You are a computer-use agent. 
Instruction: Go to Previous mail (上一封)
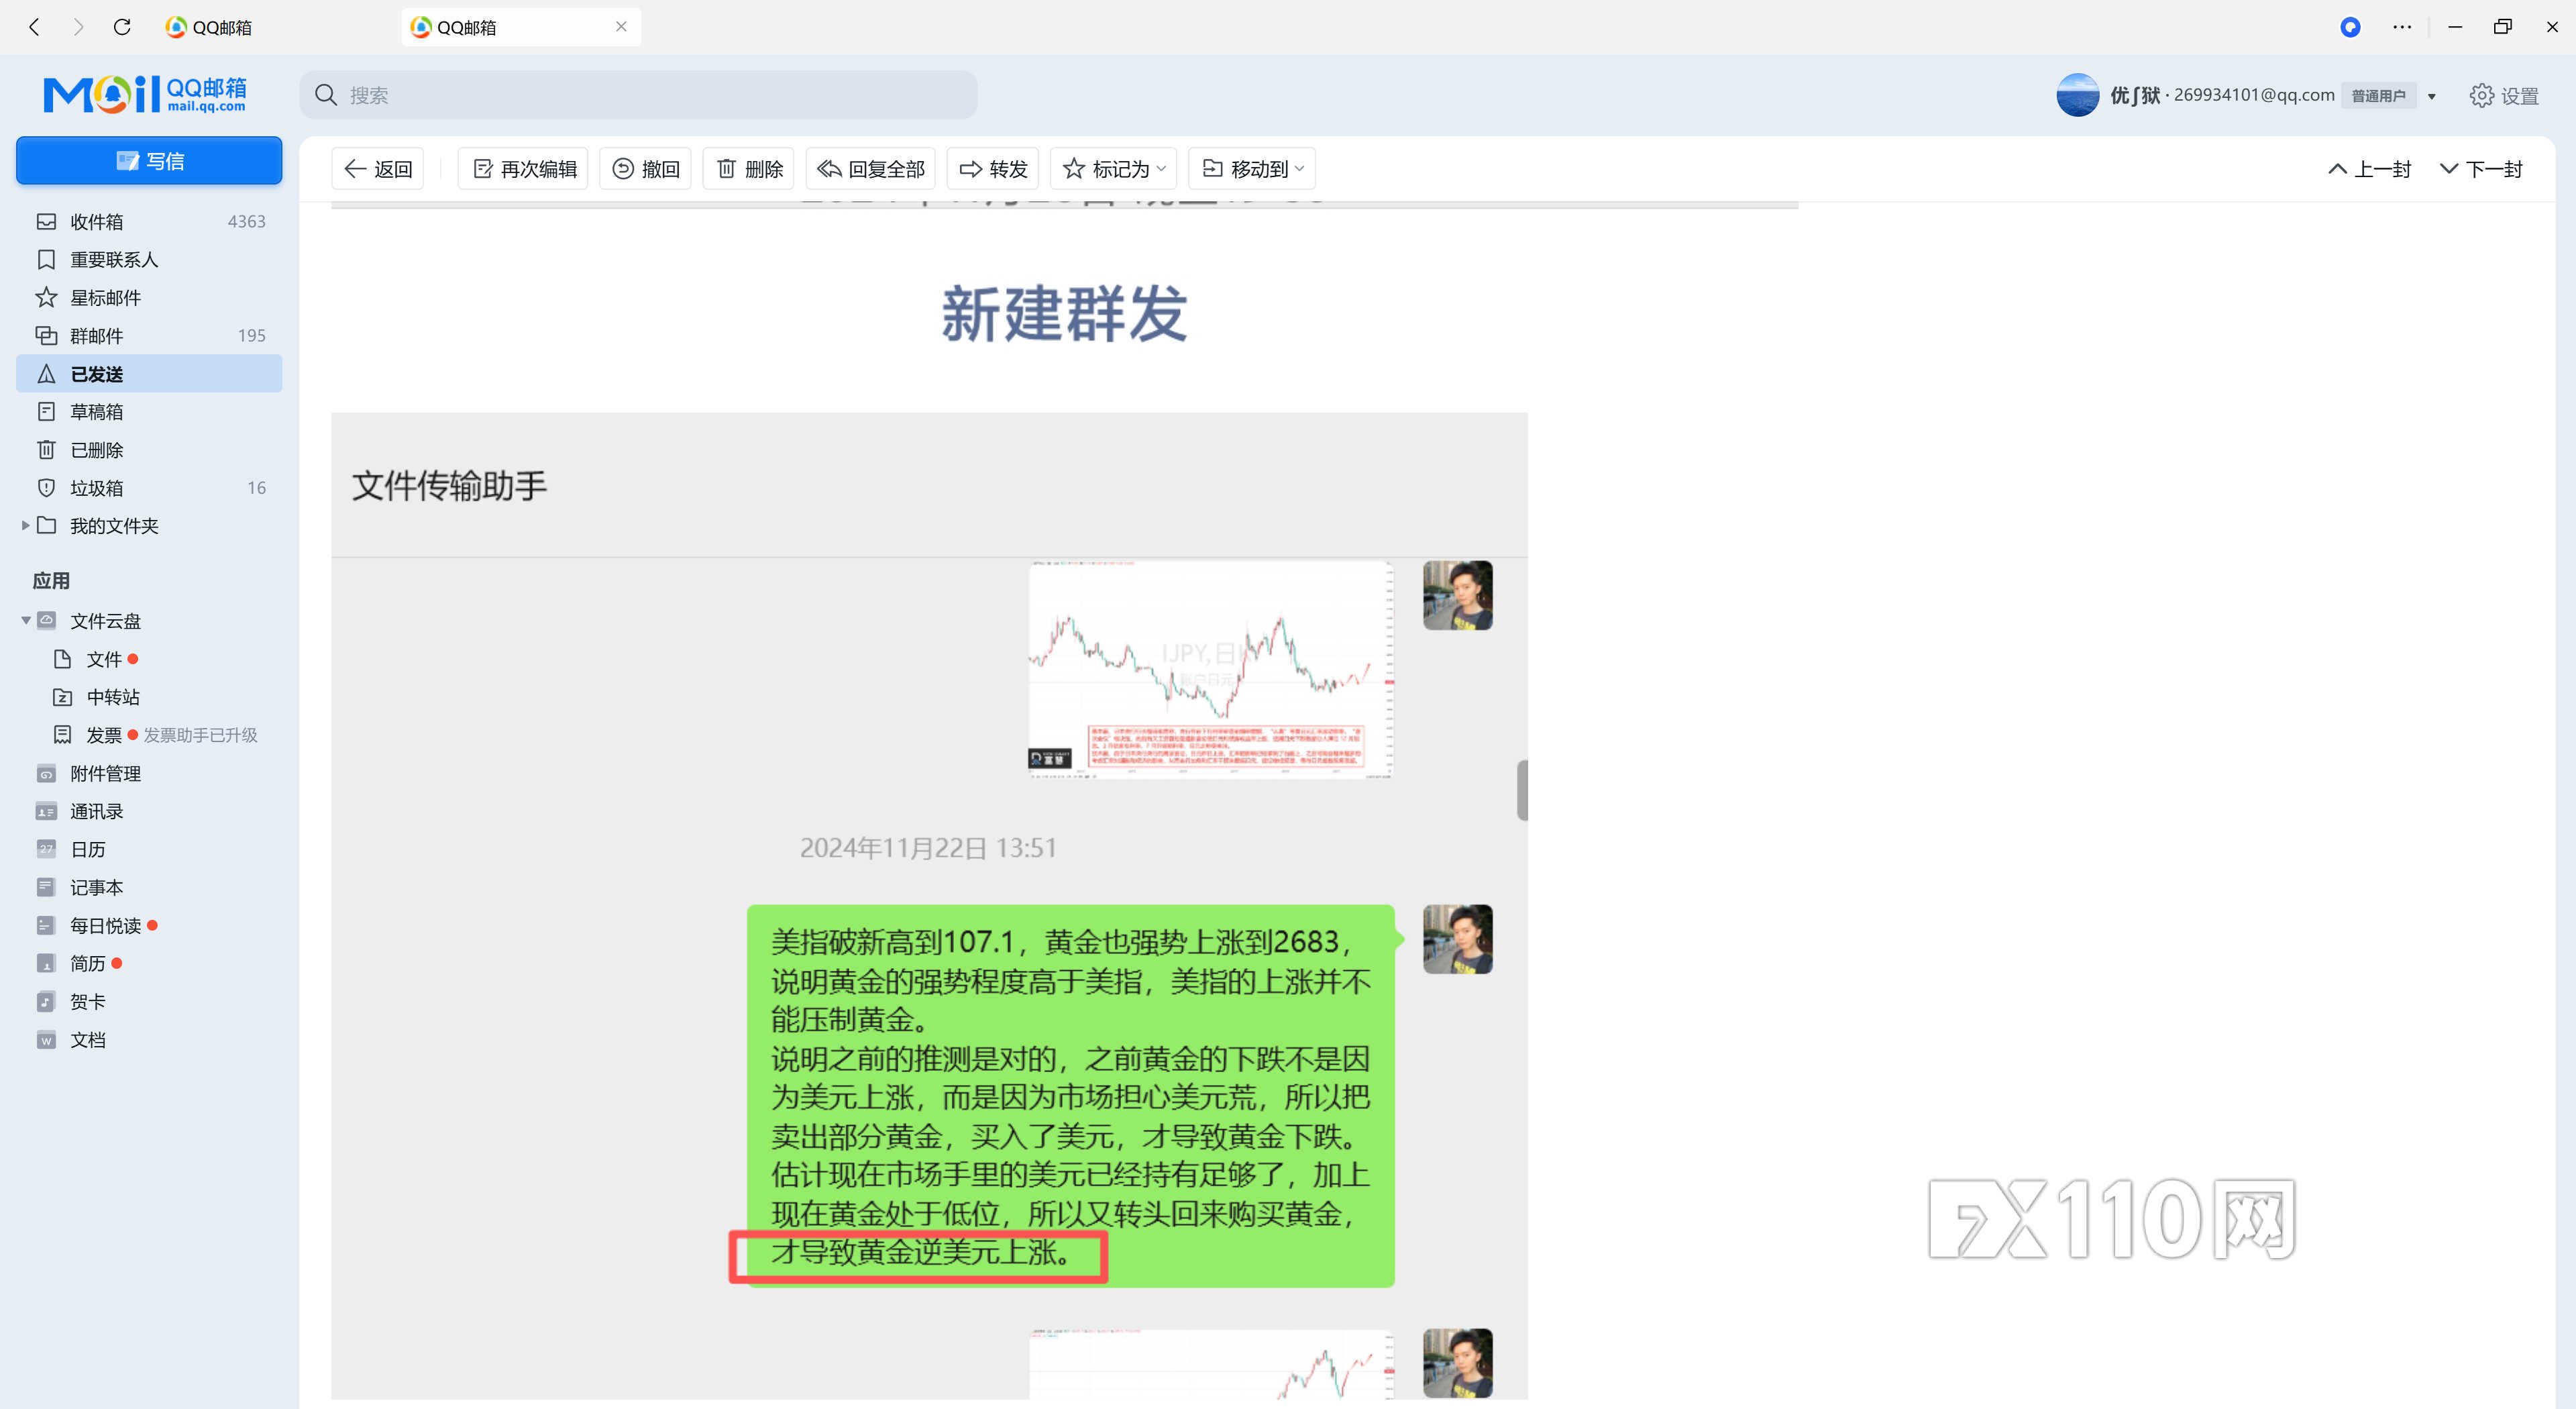[x=2368, y=169]
